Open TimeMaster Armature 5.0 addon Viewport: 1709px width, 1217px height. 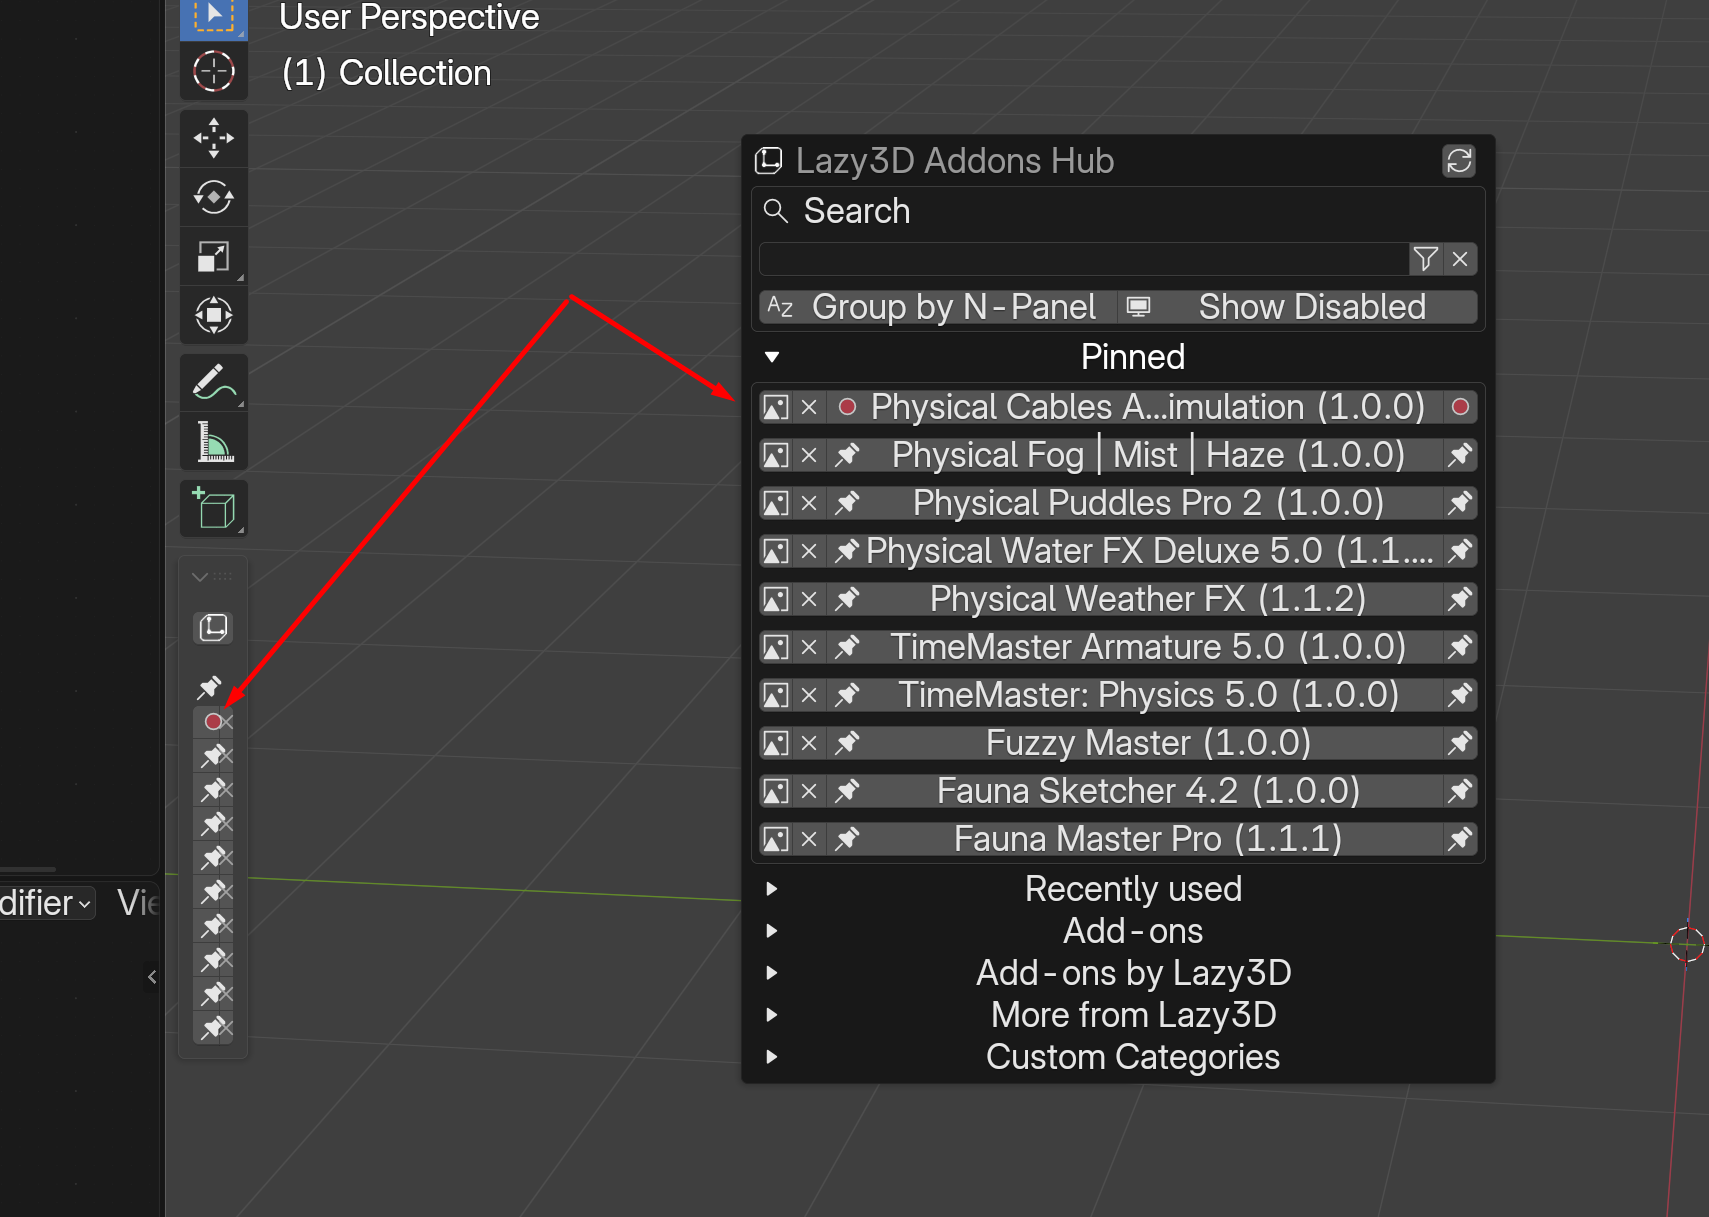point(1135,647)
